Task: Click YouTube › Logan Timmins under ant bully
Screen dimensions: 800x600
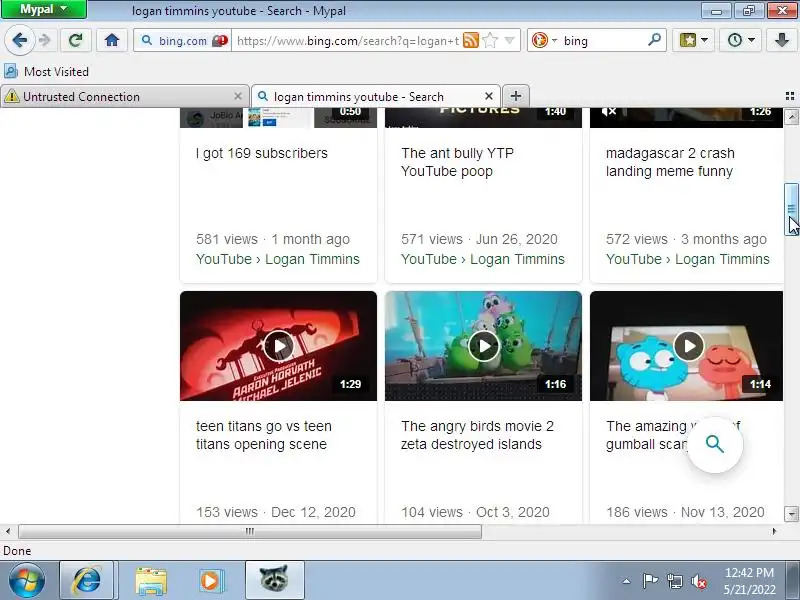Action: [x=483, y=259]
